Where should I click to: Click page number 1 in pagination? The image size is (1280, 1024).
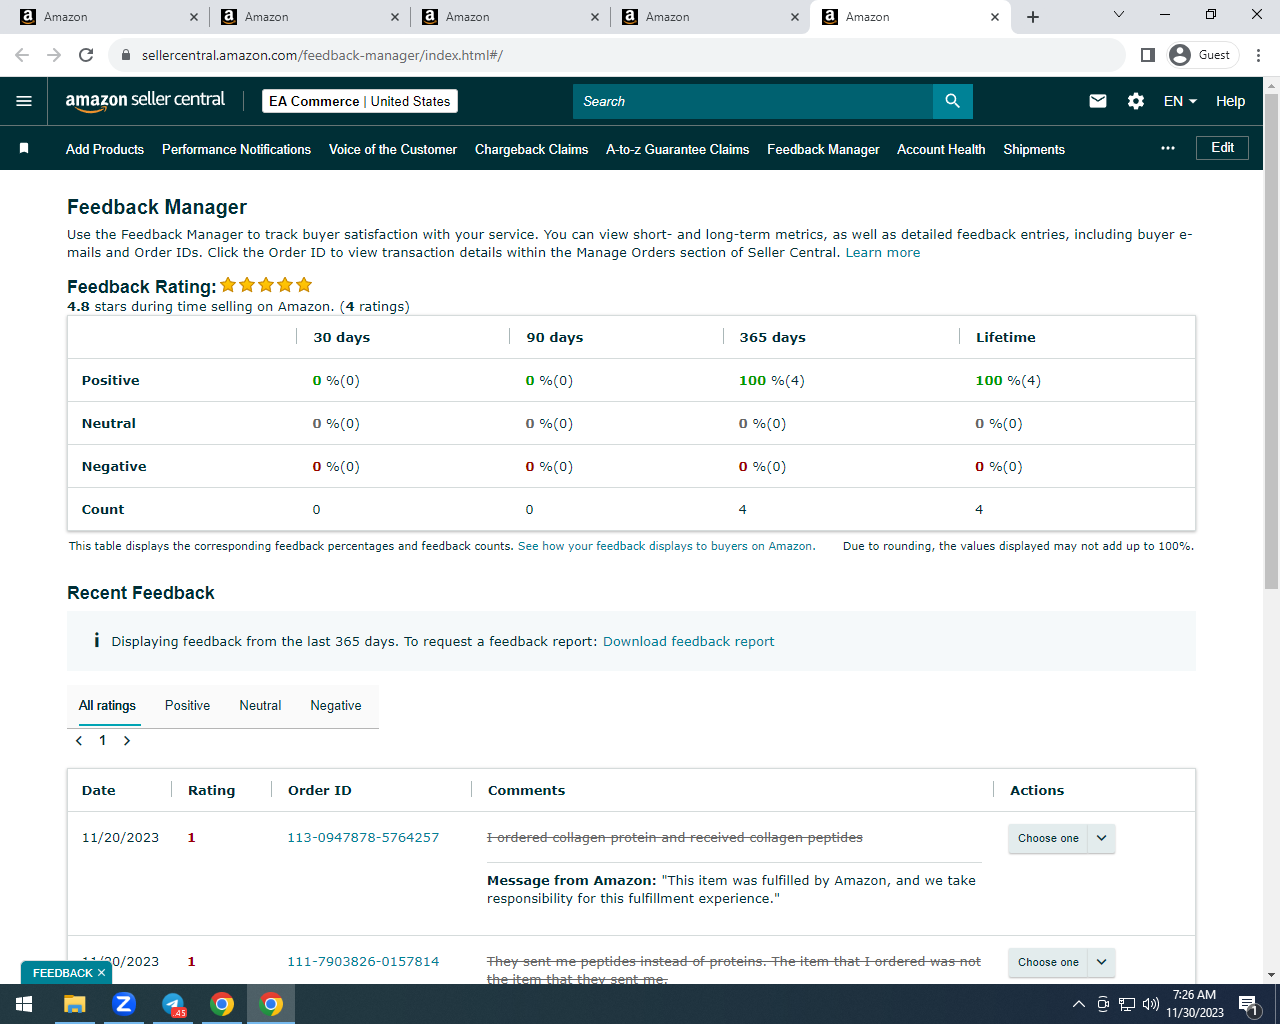click(x=102, y=741)
